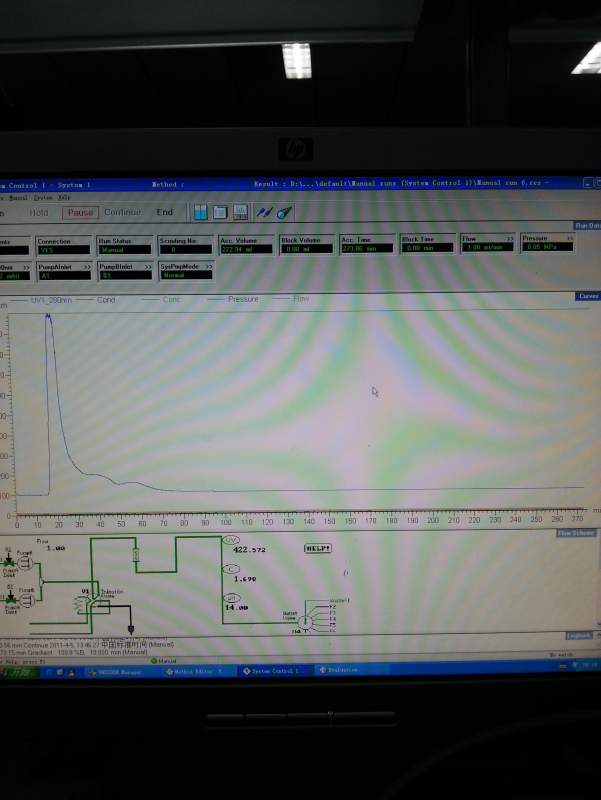
Task: Select the Curves pane tab
Action: (588, 296)
